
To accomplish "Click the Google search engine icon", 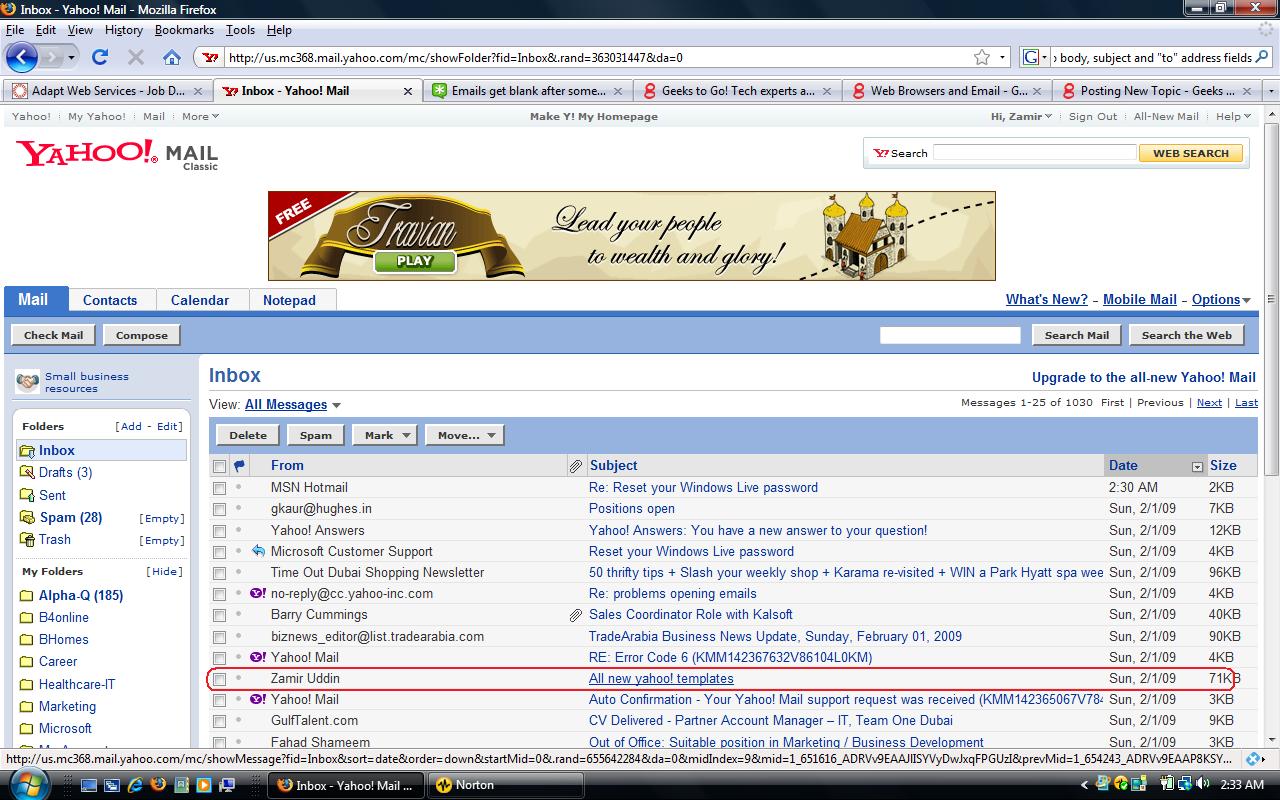I will [x=1030, y=58].
